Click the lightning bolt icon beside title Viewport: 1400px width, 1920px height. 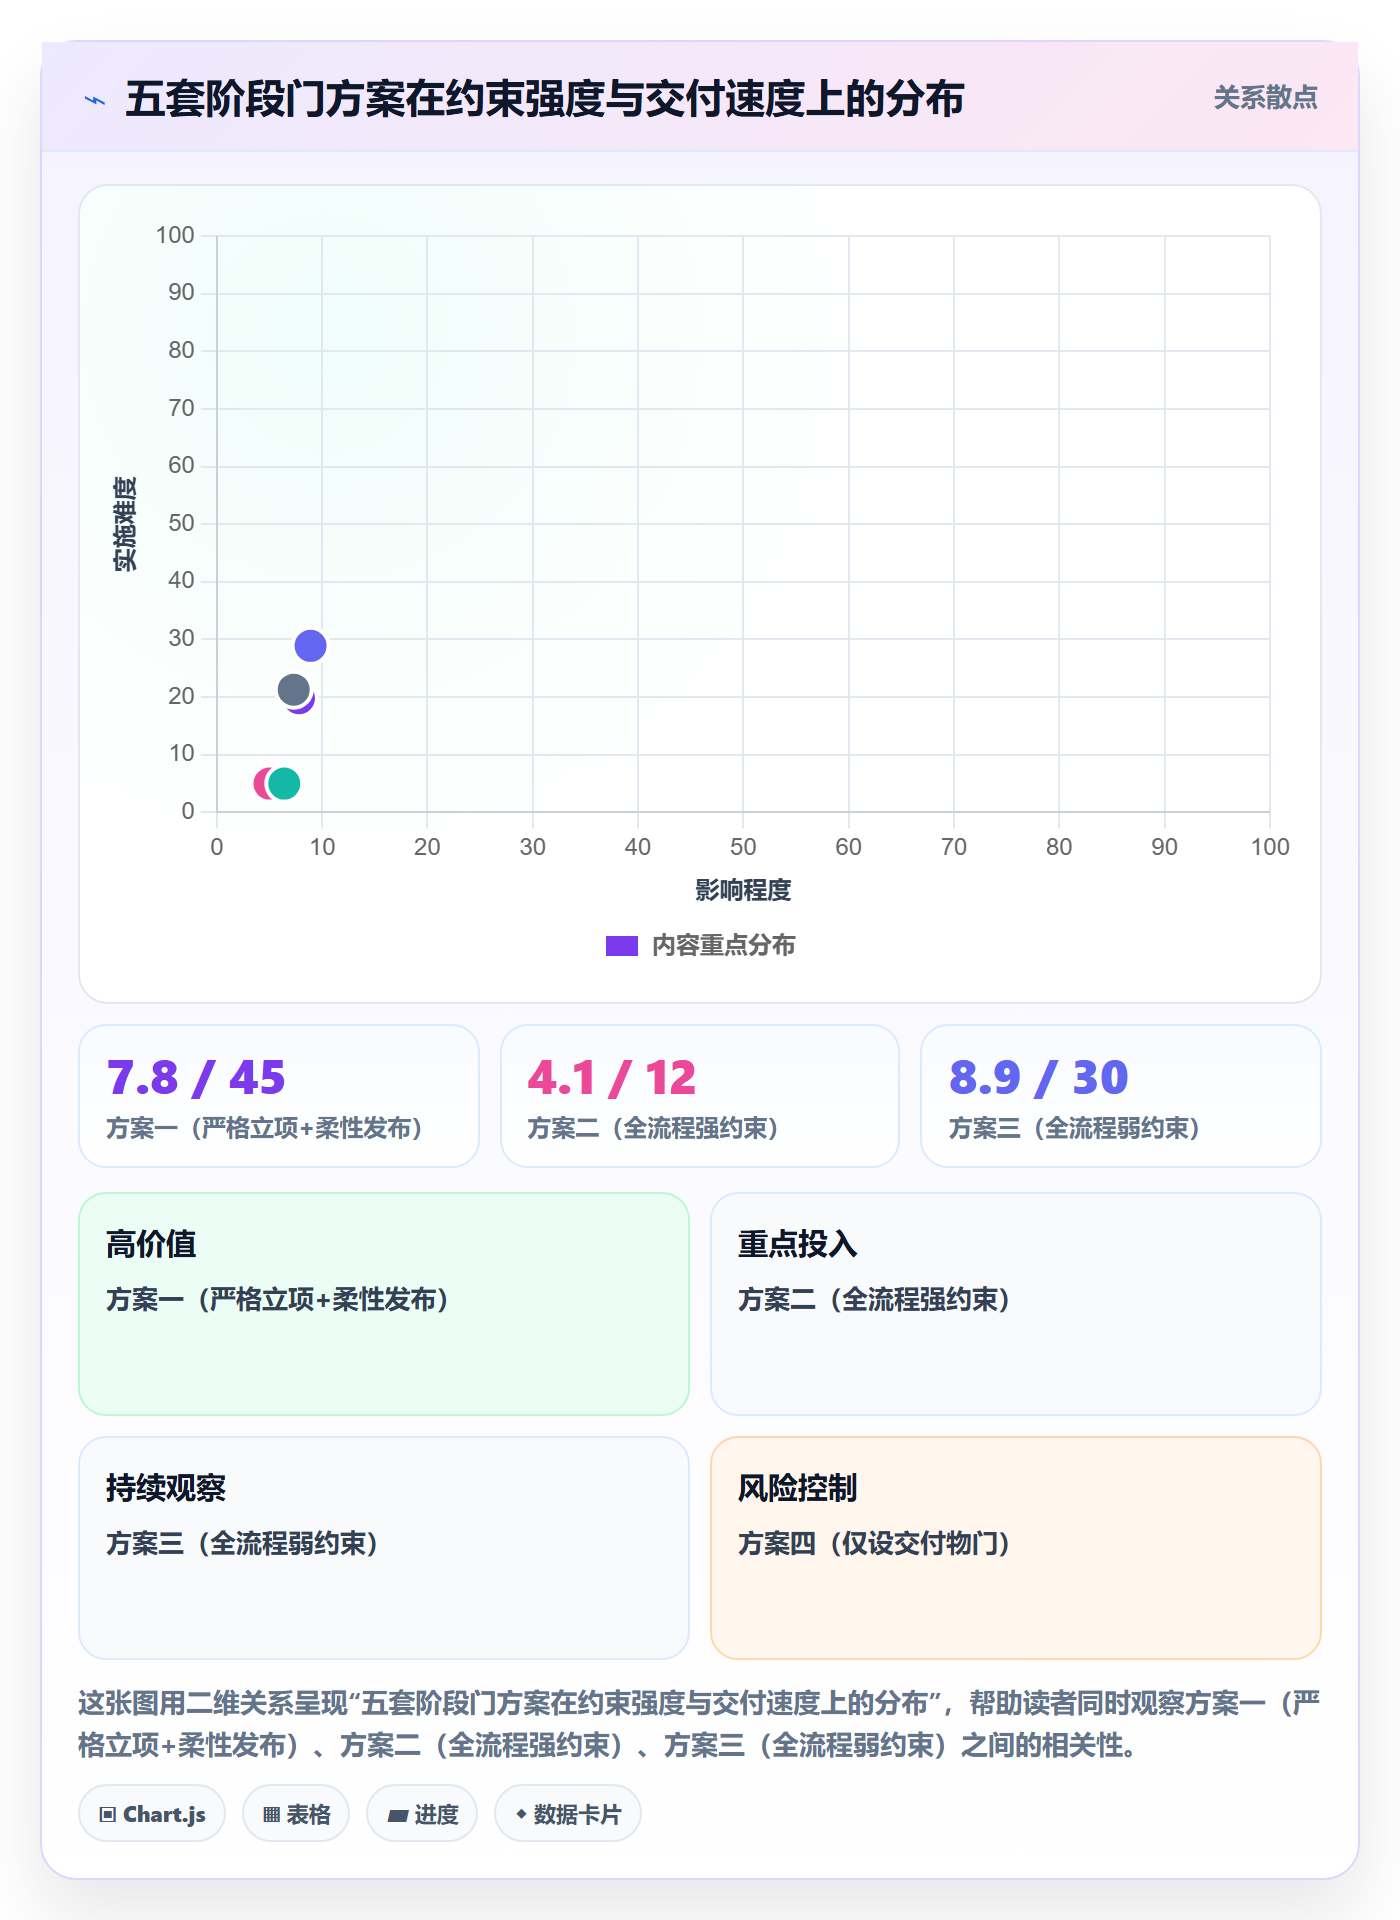[x=95, y=100]
